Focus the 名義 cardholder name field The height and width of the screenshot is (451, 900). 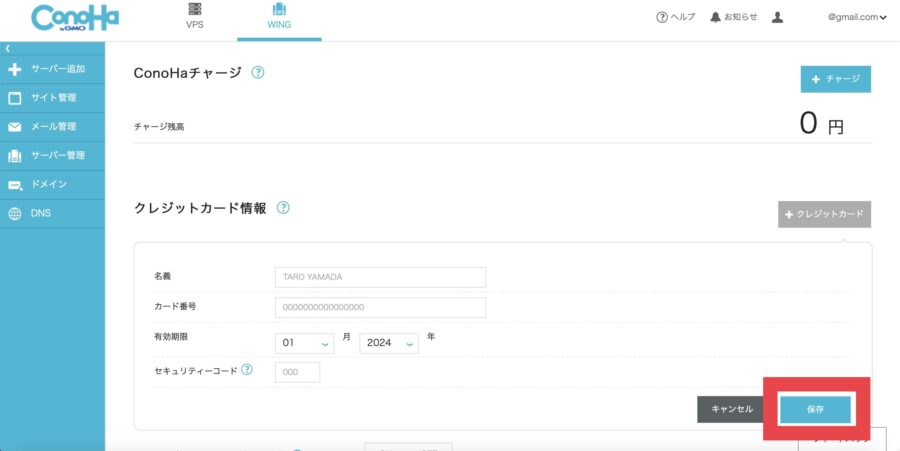click(x=381, y=277)
